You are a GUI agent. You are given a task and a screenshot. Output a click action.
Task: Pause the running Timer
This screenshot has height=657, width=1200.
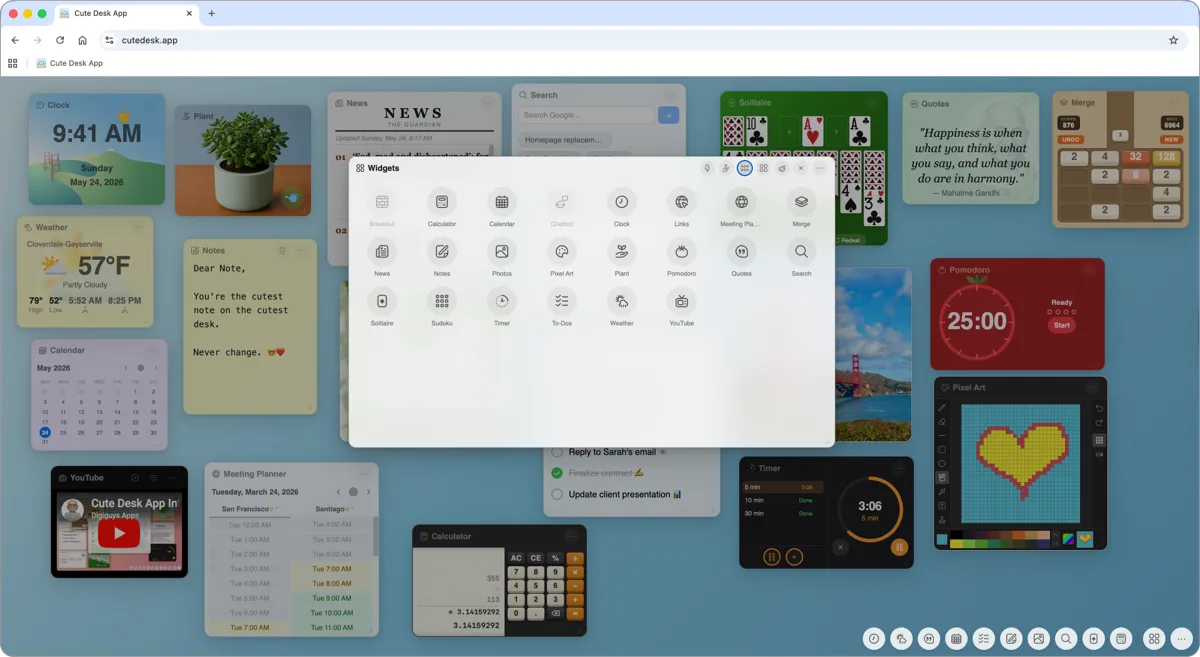899,547
